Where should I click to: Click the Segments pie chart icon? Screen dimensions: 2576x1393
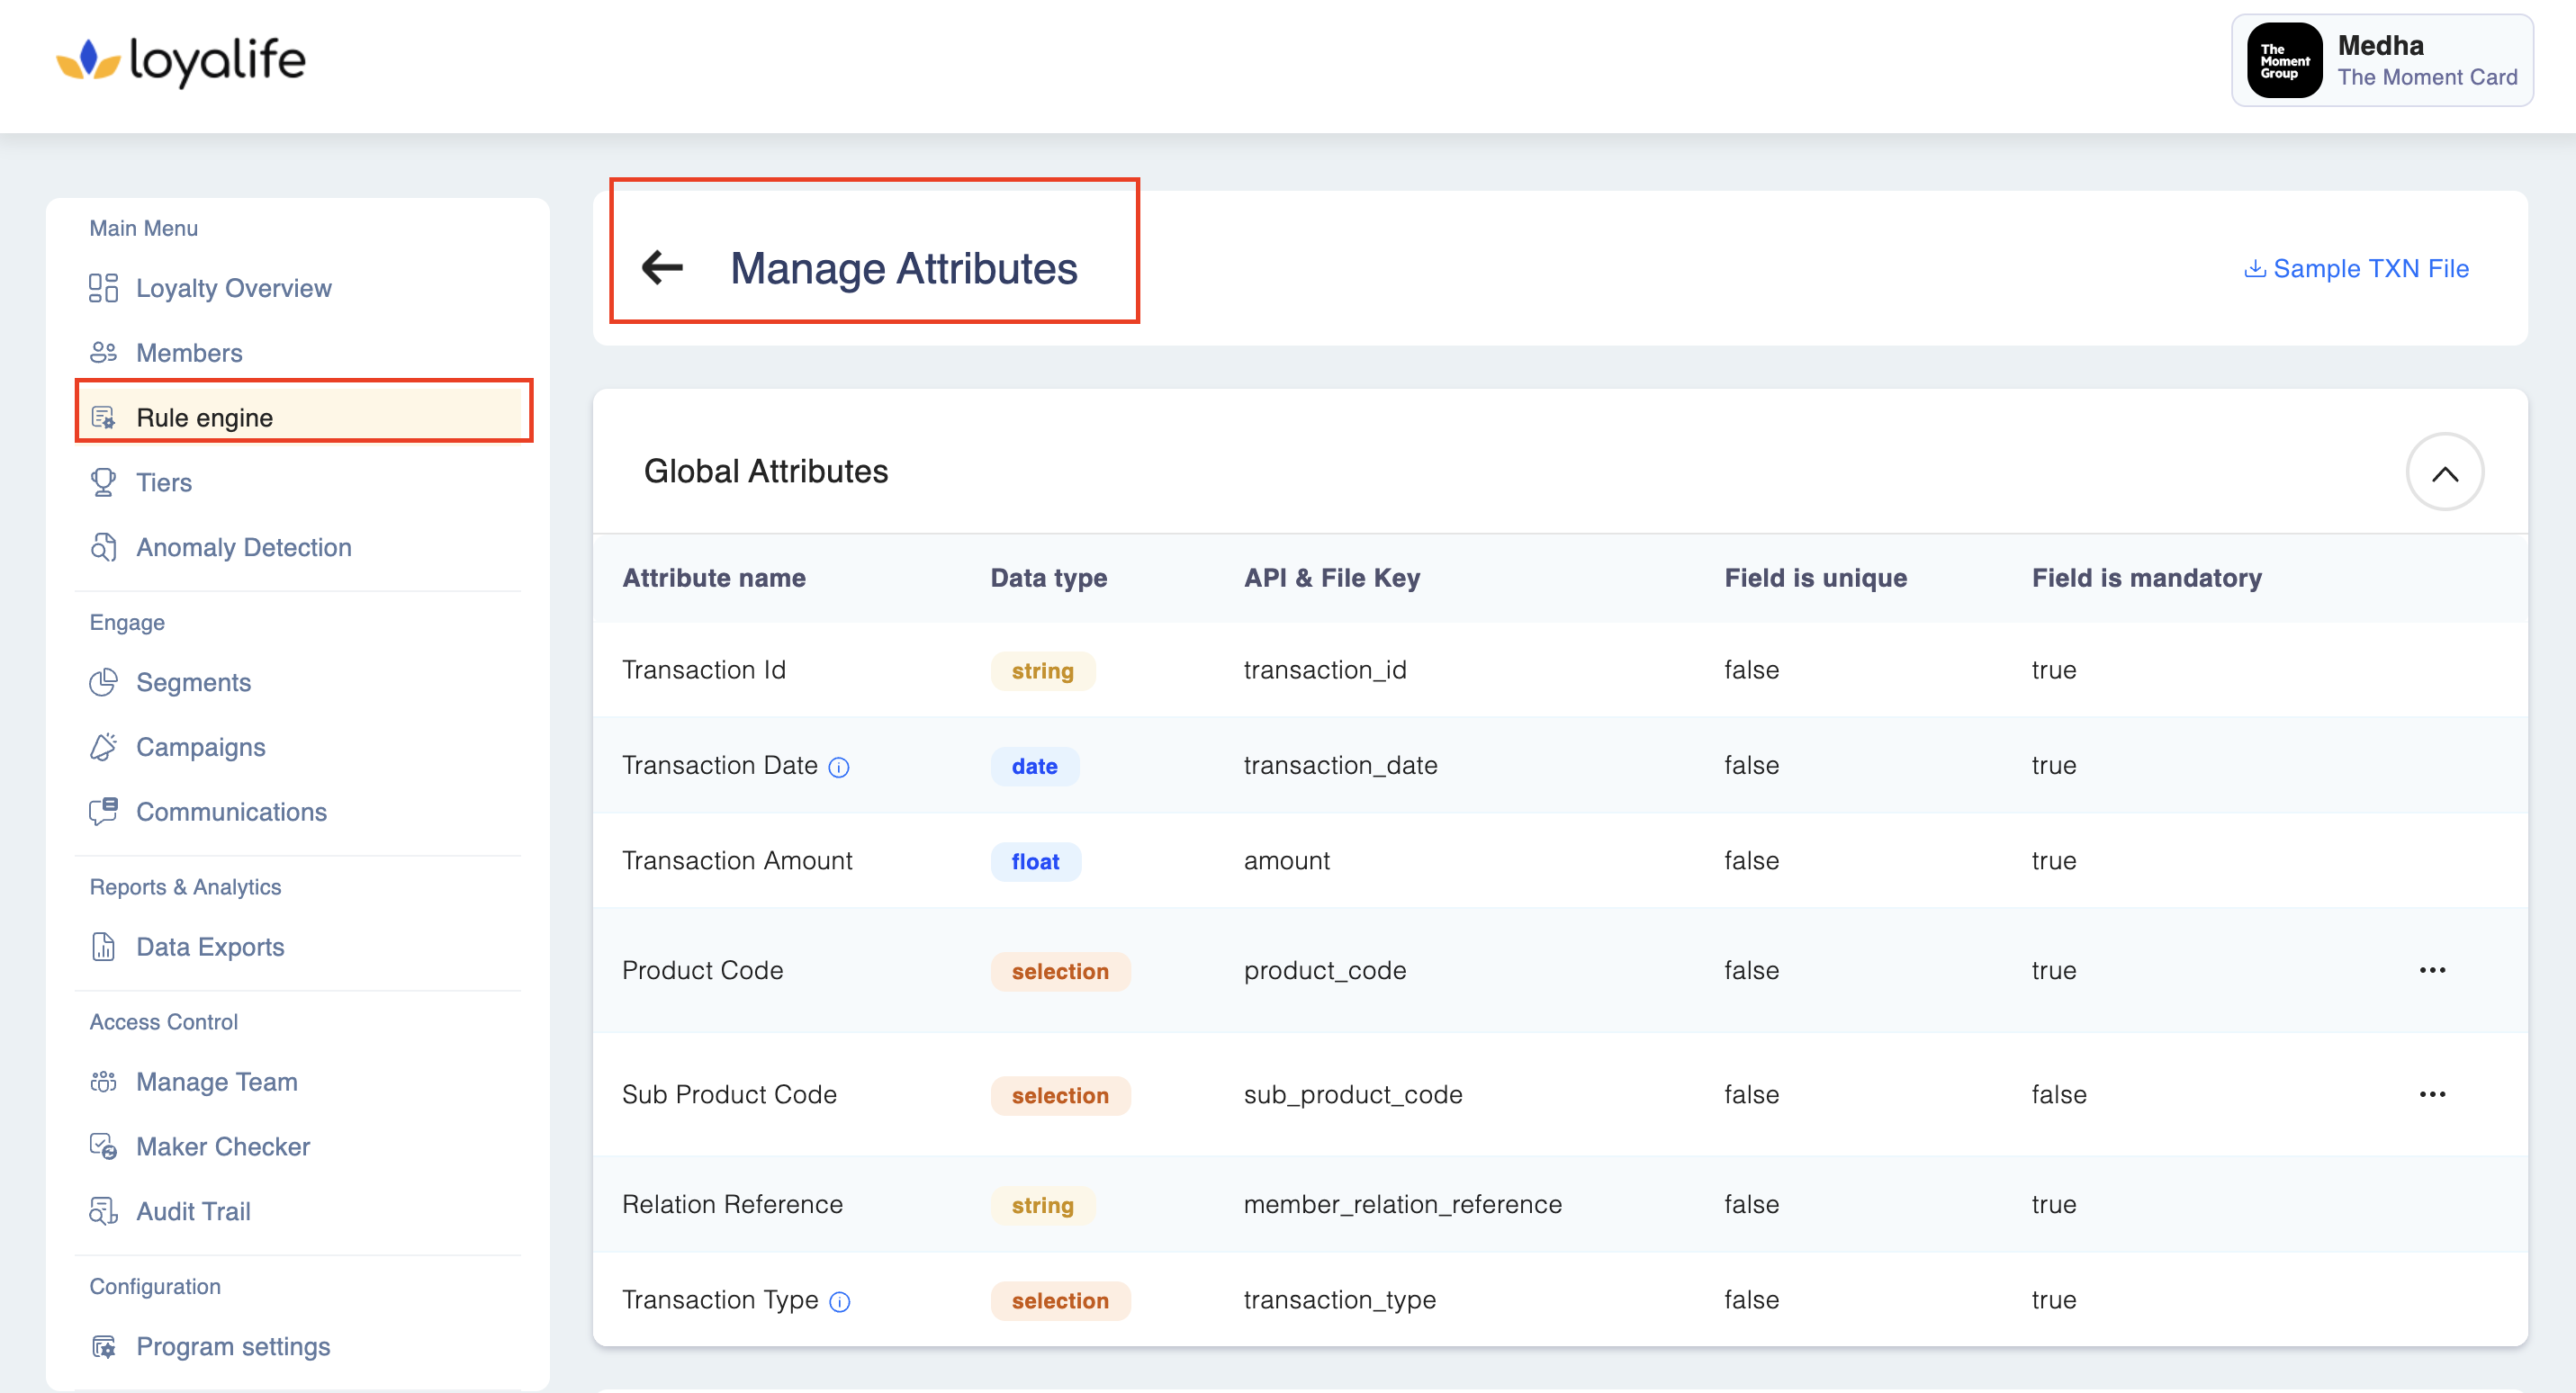tap(103, 683)
